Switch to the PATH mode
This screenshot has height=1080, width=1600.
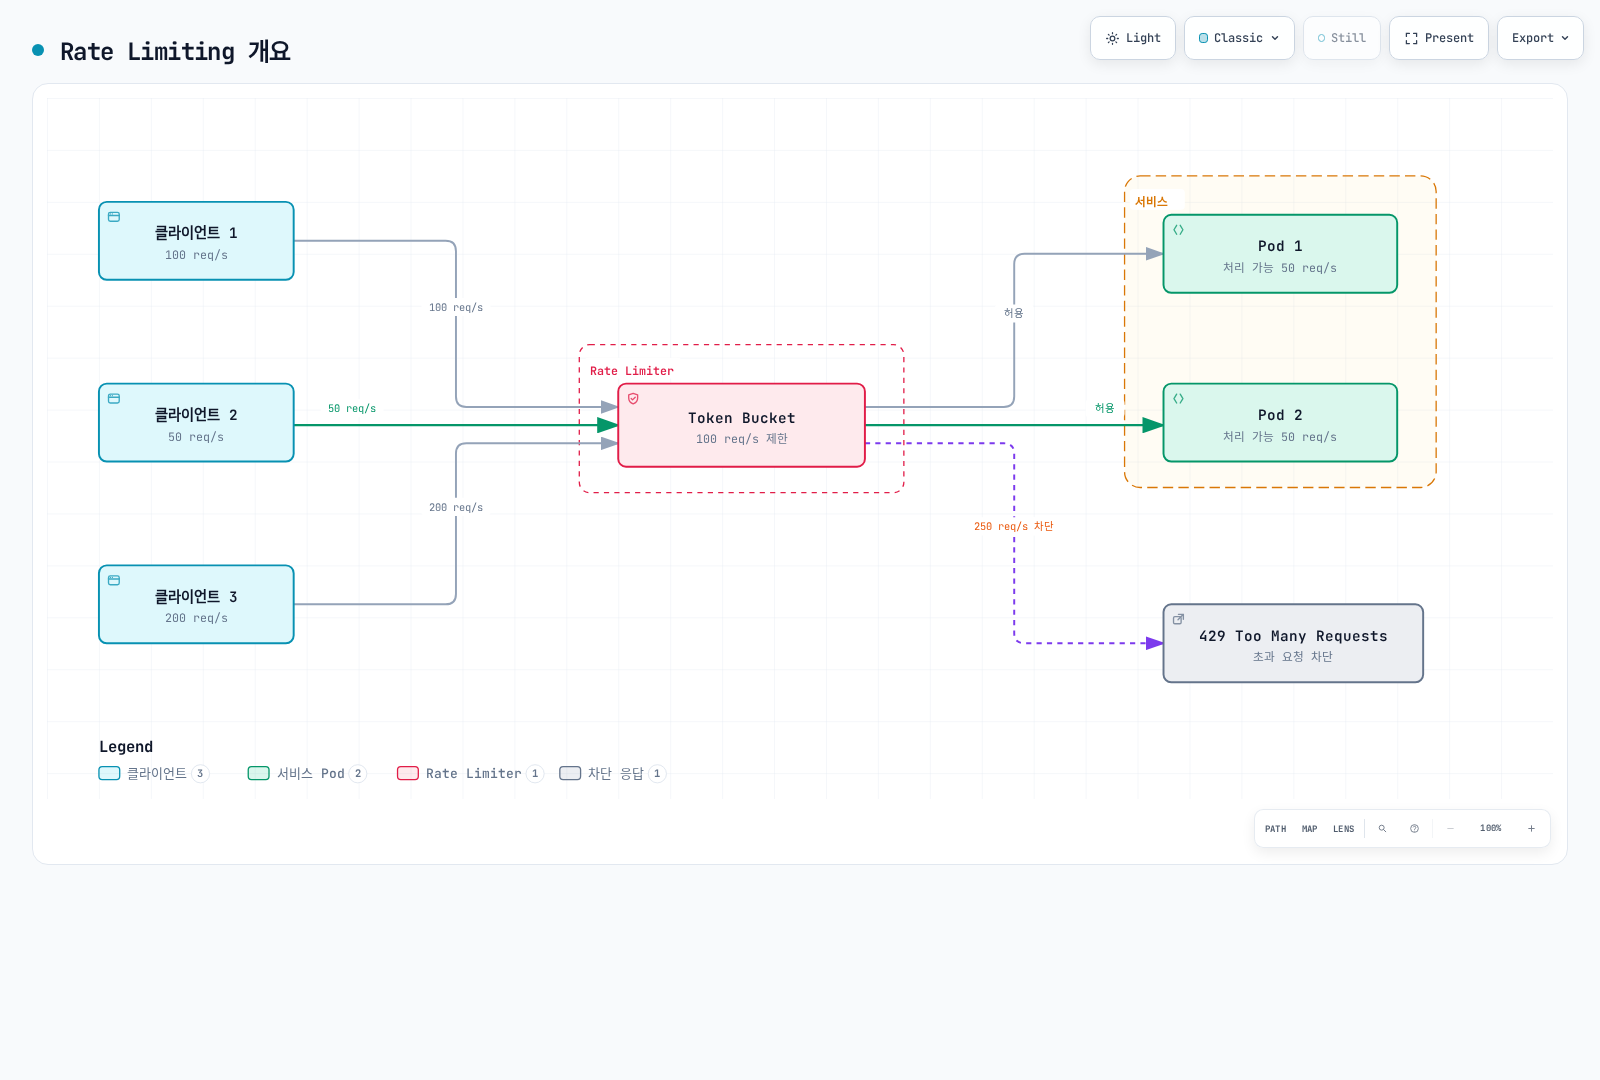point(1276,829)
